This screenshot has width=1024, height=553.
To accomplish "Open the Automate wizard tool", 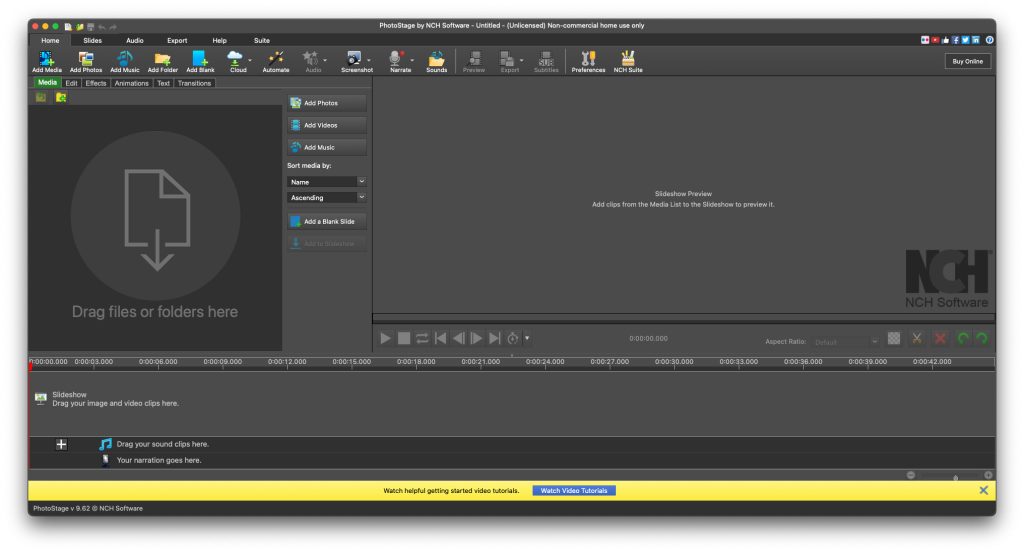I will pos(275,61).
